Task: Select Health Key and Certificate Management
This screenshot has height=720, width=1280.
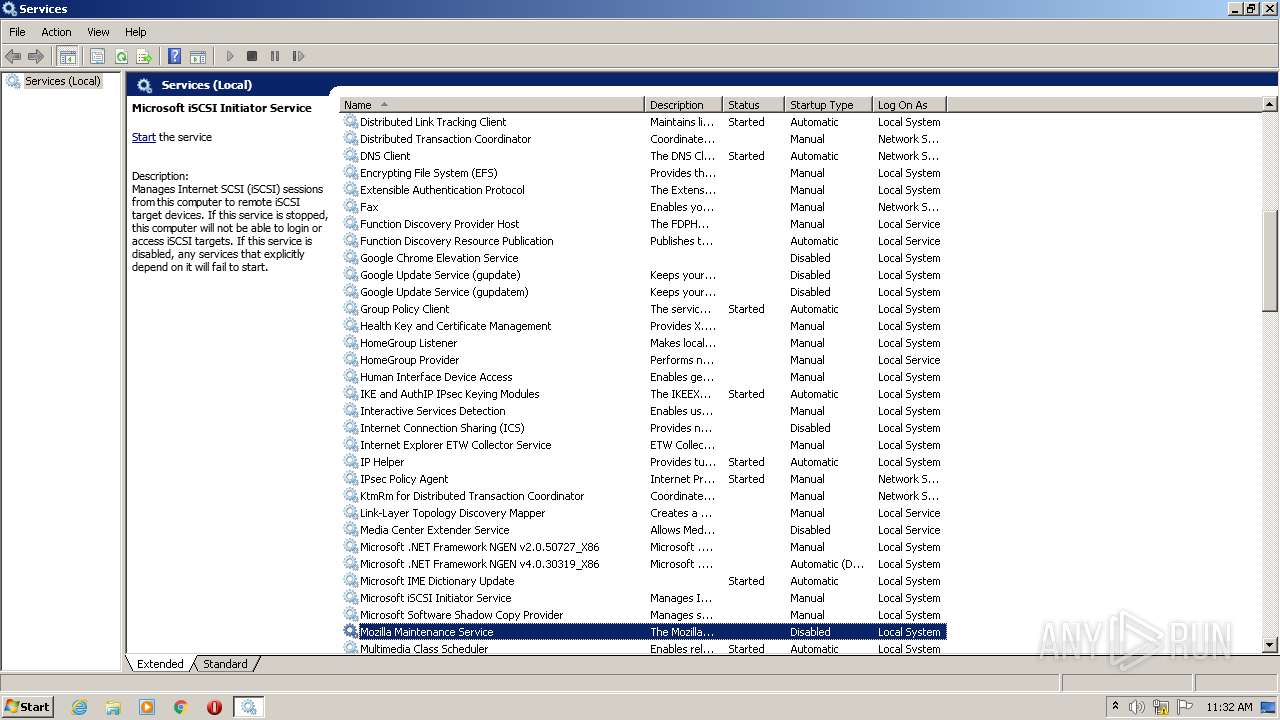Action: [643, 326]
